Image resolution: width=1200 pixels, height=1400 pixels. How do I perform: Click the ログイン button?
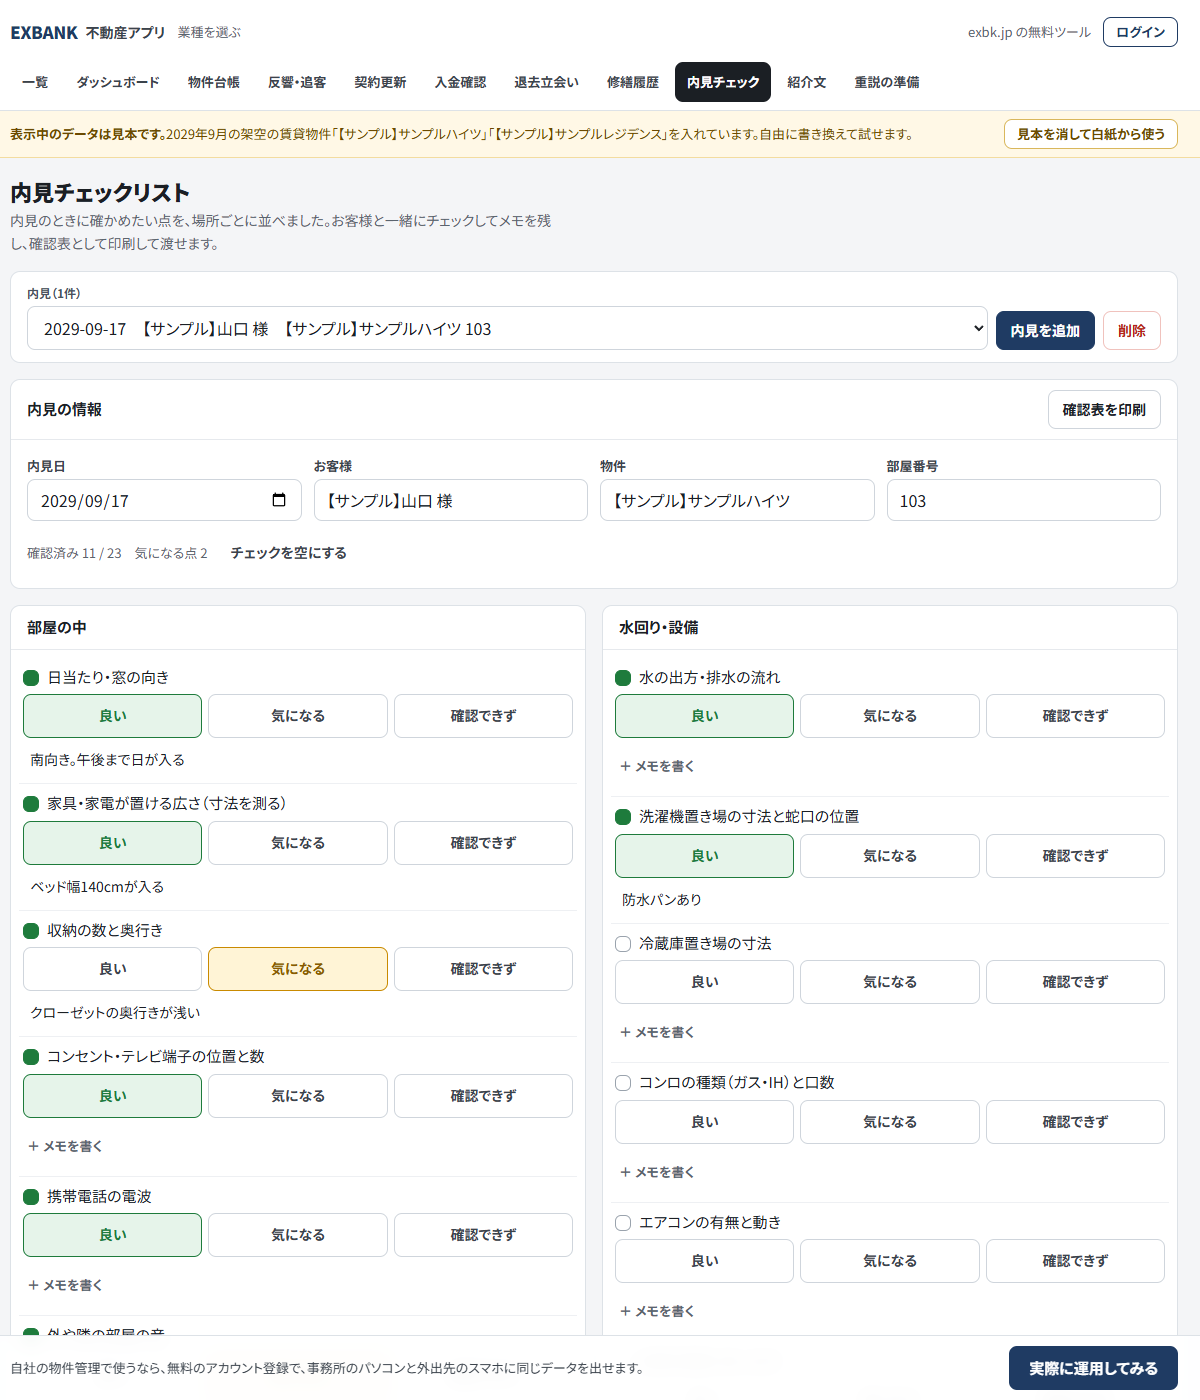pyautogui.click(x=1140, y=32)
